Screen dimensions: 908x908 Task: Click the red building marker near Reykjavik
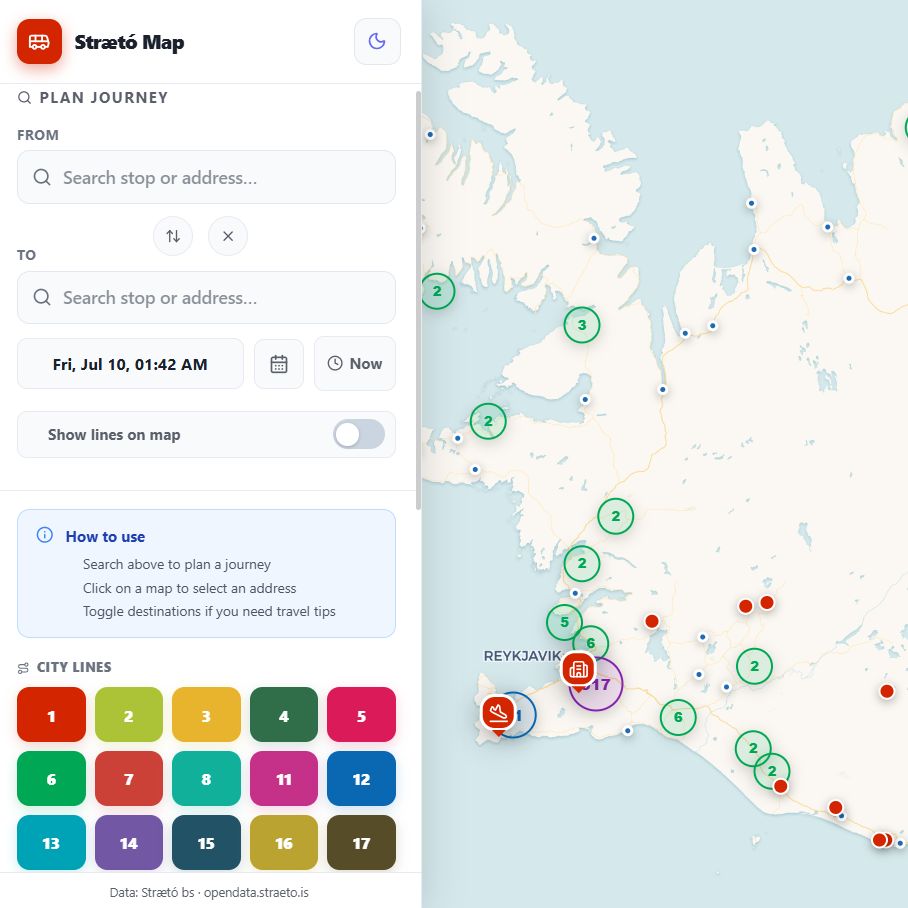578,669
